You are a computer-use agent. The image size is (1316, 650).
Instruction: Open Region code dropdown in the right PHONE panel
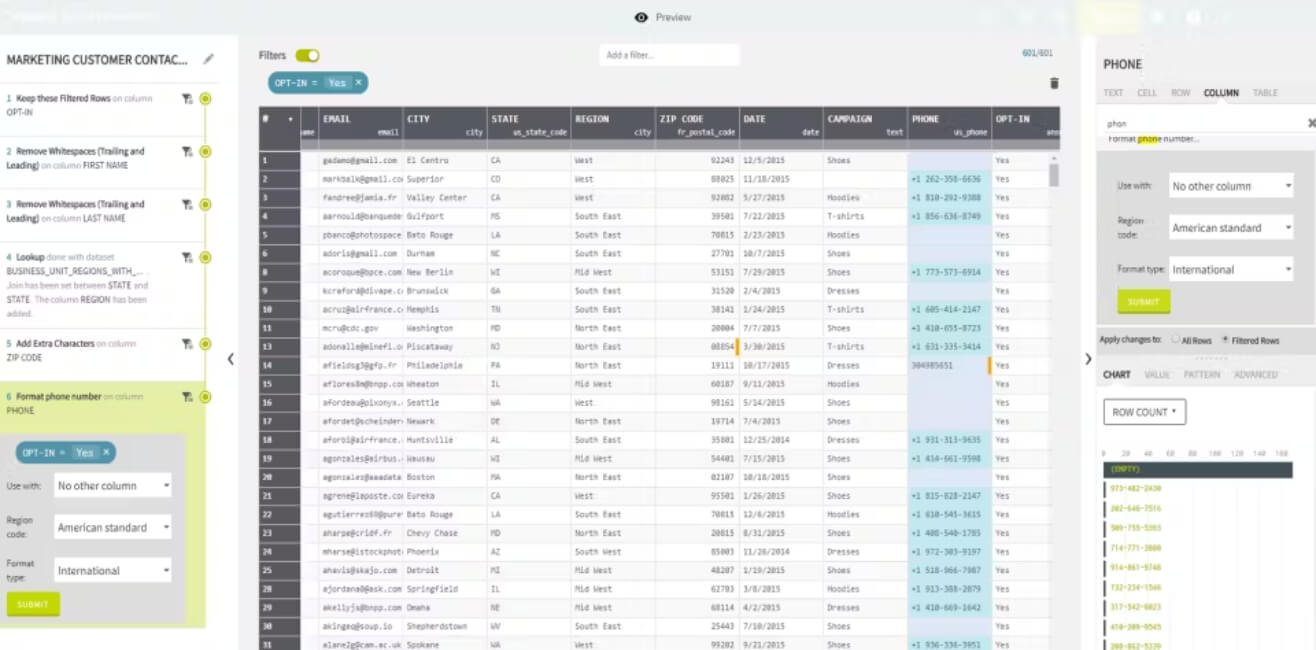tap(1232, 228)
